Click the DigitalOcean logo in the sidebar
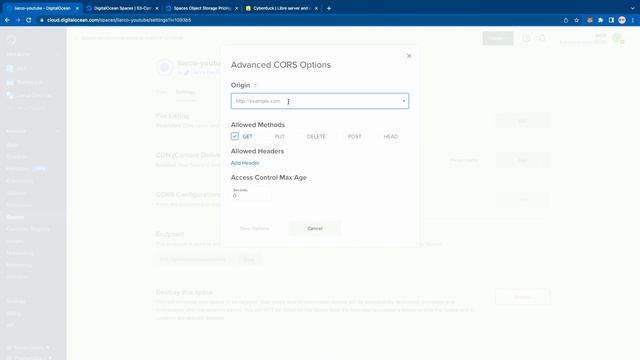This screenshot has width=640, height=360. click(x=11, y=39)
